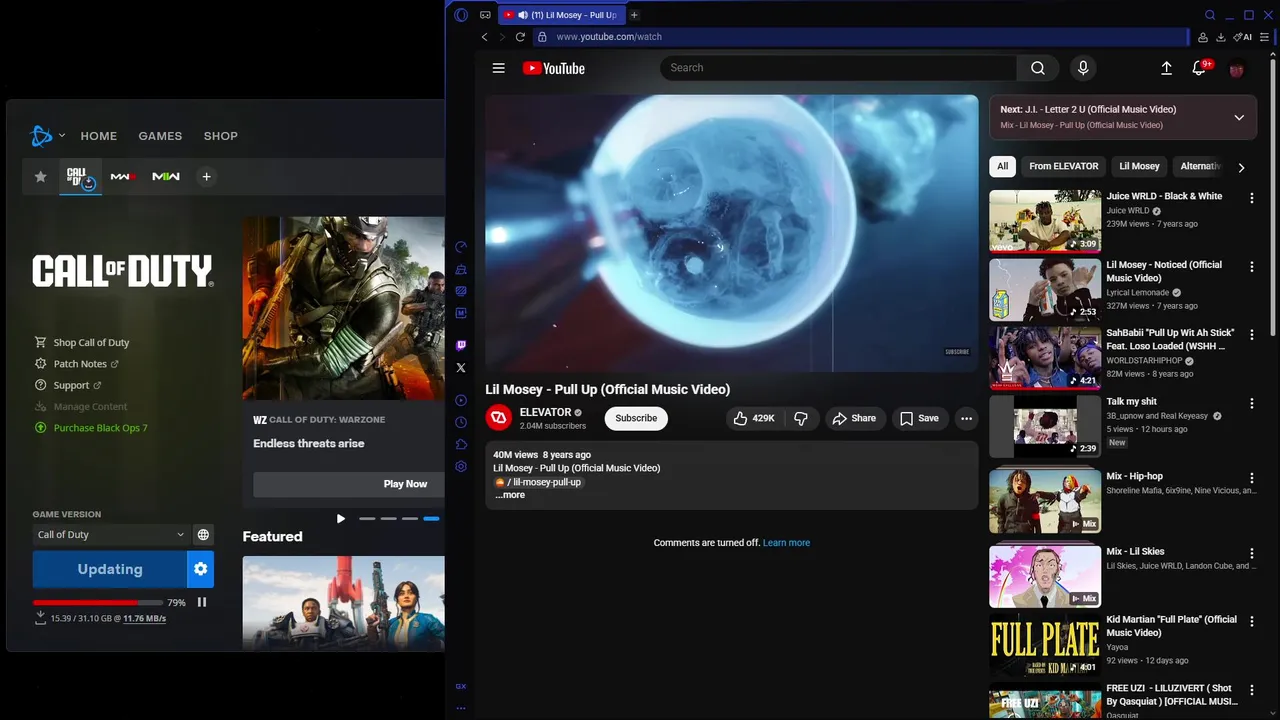Open Opera AI assistant icon
Screen dimensions: 1280x720
[x=1243, y=37]
